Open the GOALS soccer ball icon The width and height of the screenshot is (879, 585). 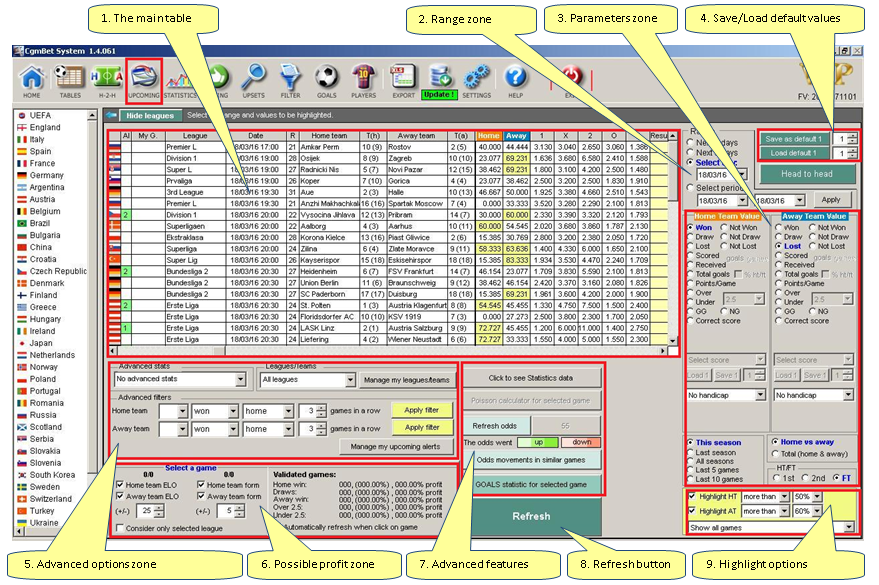coord(327,81)
